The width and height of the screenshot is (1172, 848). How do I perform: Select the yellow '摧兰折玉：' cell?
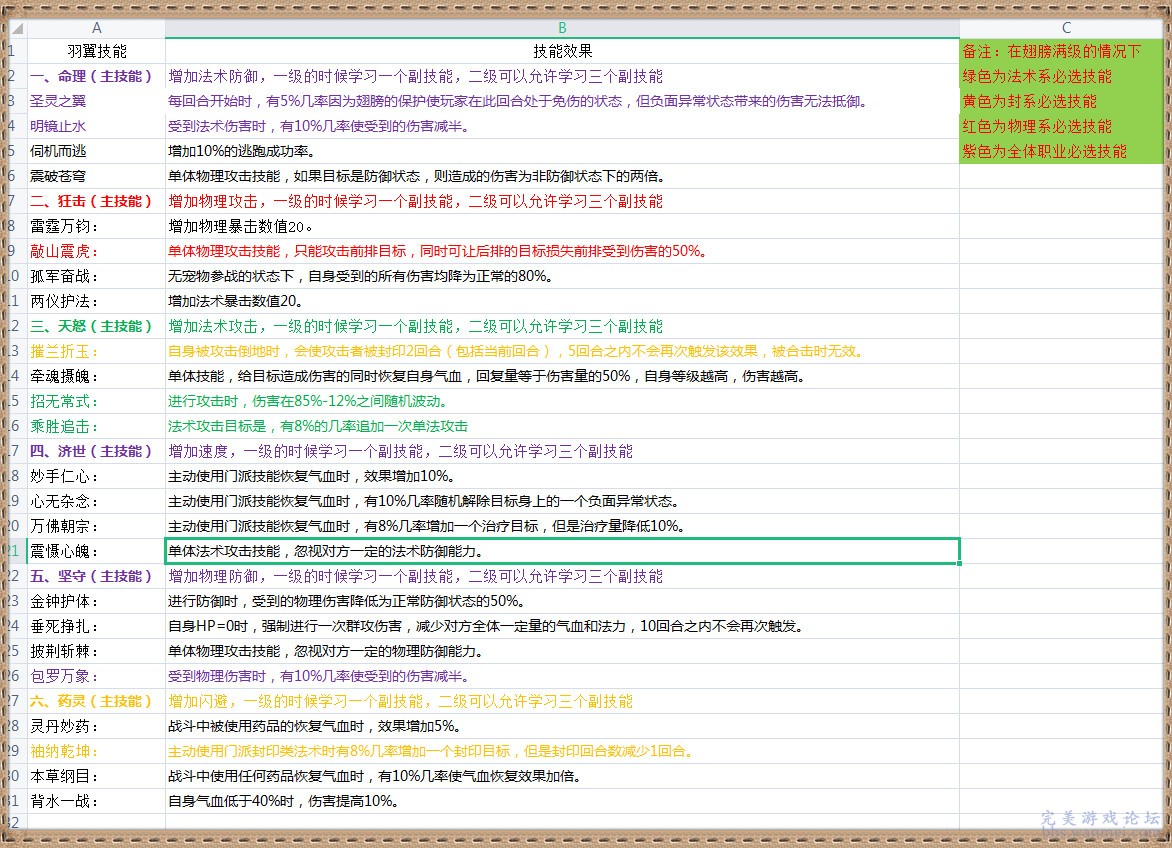point(96,351)
